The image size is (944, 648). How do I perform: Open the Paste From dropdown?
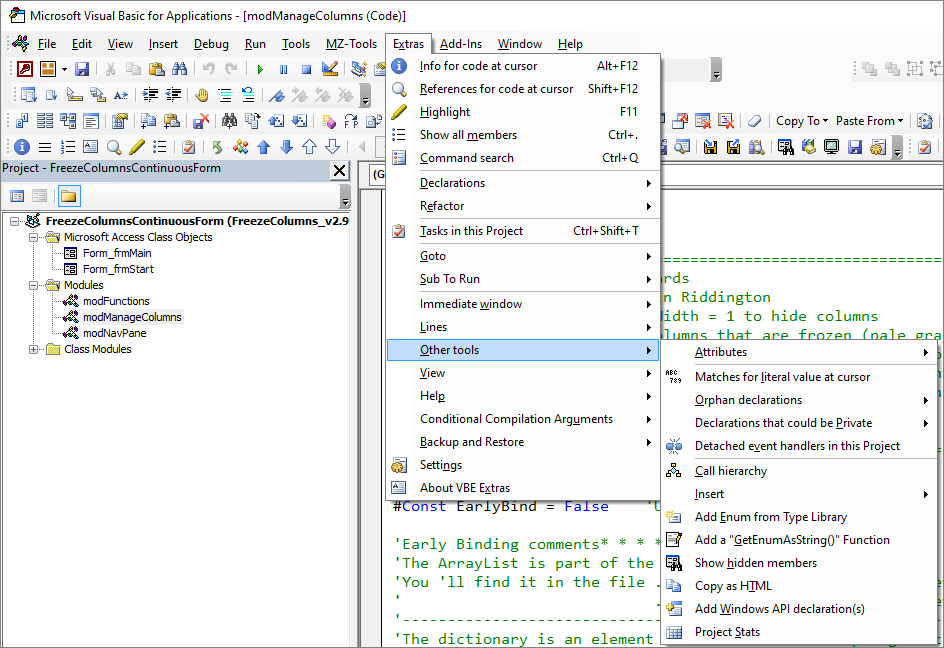[x=870, y=121]
